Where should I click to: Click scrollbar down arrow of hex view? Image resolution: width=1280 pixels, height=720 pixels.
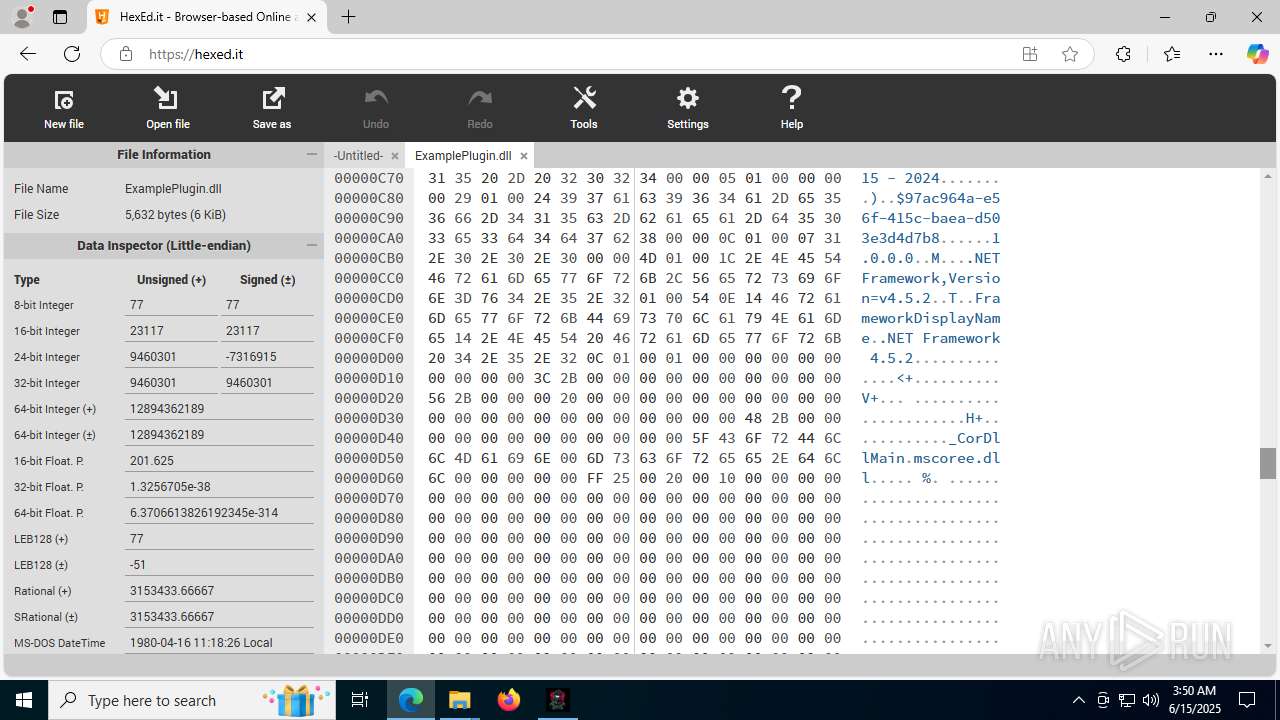tap(1268, 646)
